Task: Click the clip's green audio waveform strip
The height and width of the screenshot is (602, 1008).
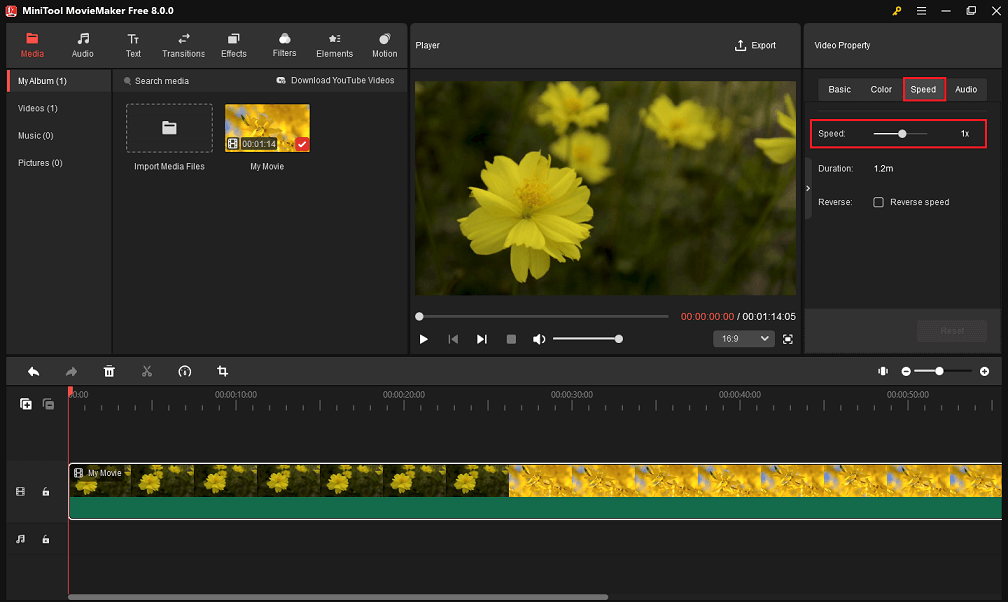Action: (x=535, y=507)
